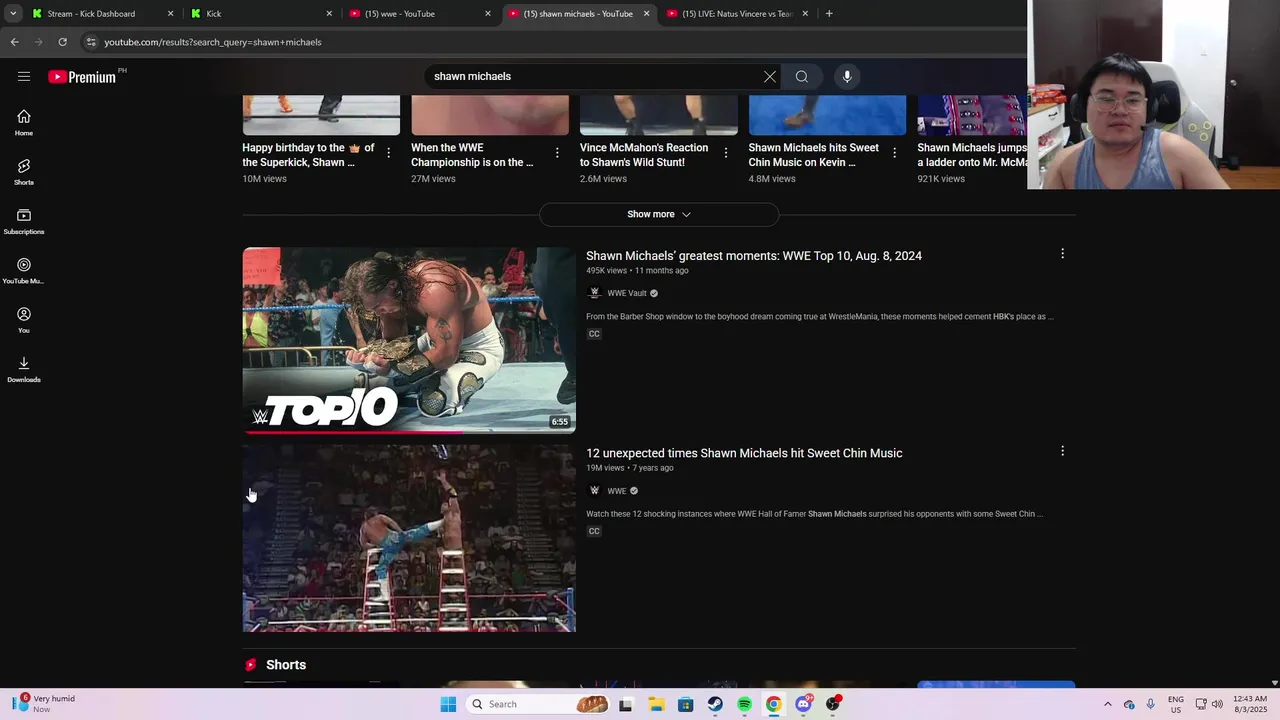The width and height of the screenshot is (1280, 720).
Task: Open Shawn Michaels hits Sweet Chin short title
Action: coord(814,155)
